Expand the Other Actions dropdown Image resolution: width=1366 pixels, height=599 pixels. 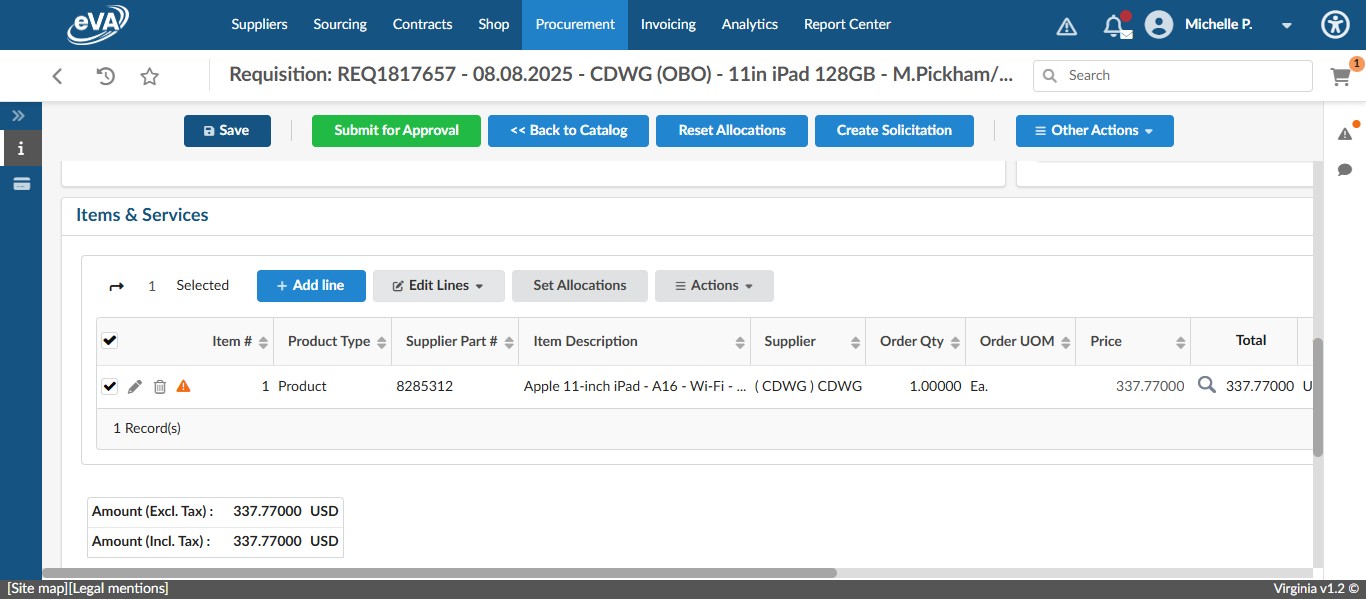tap(1094, 131)
